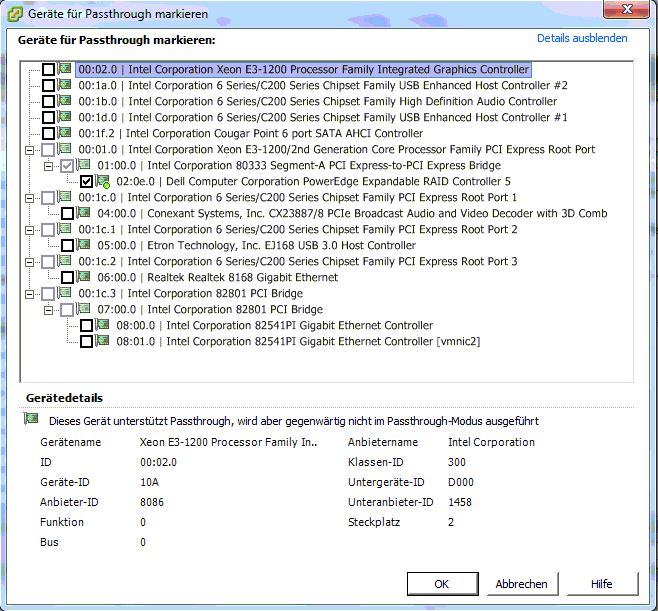Click device icon of 01:00.0 80333 Express Bridge
This screenshot has height=611, width=658.
84,164
